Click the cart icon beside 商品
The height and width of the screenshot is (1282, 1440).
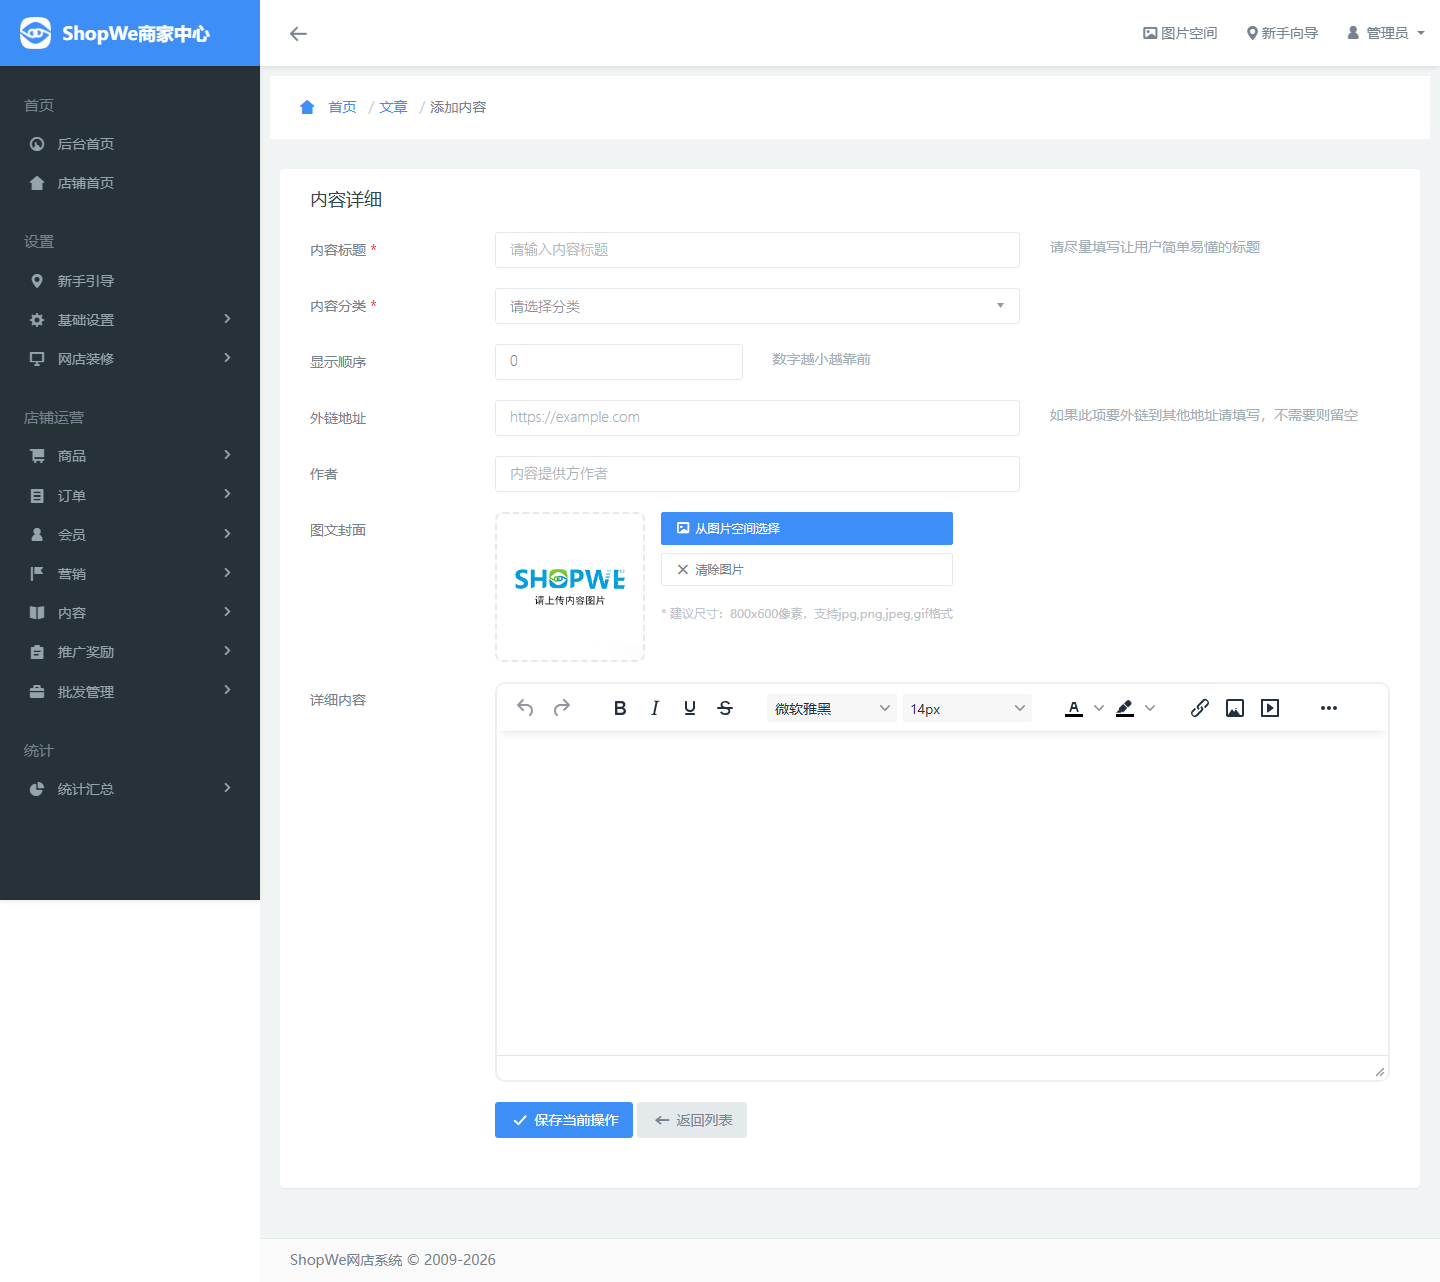(37, 456)
